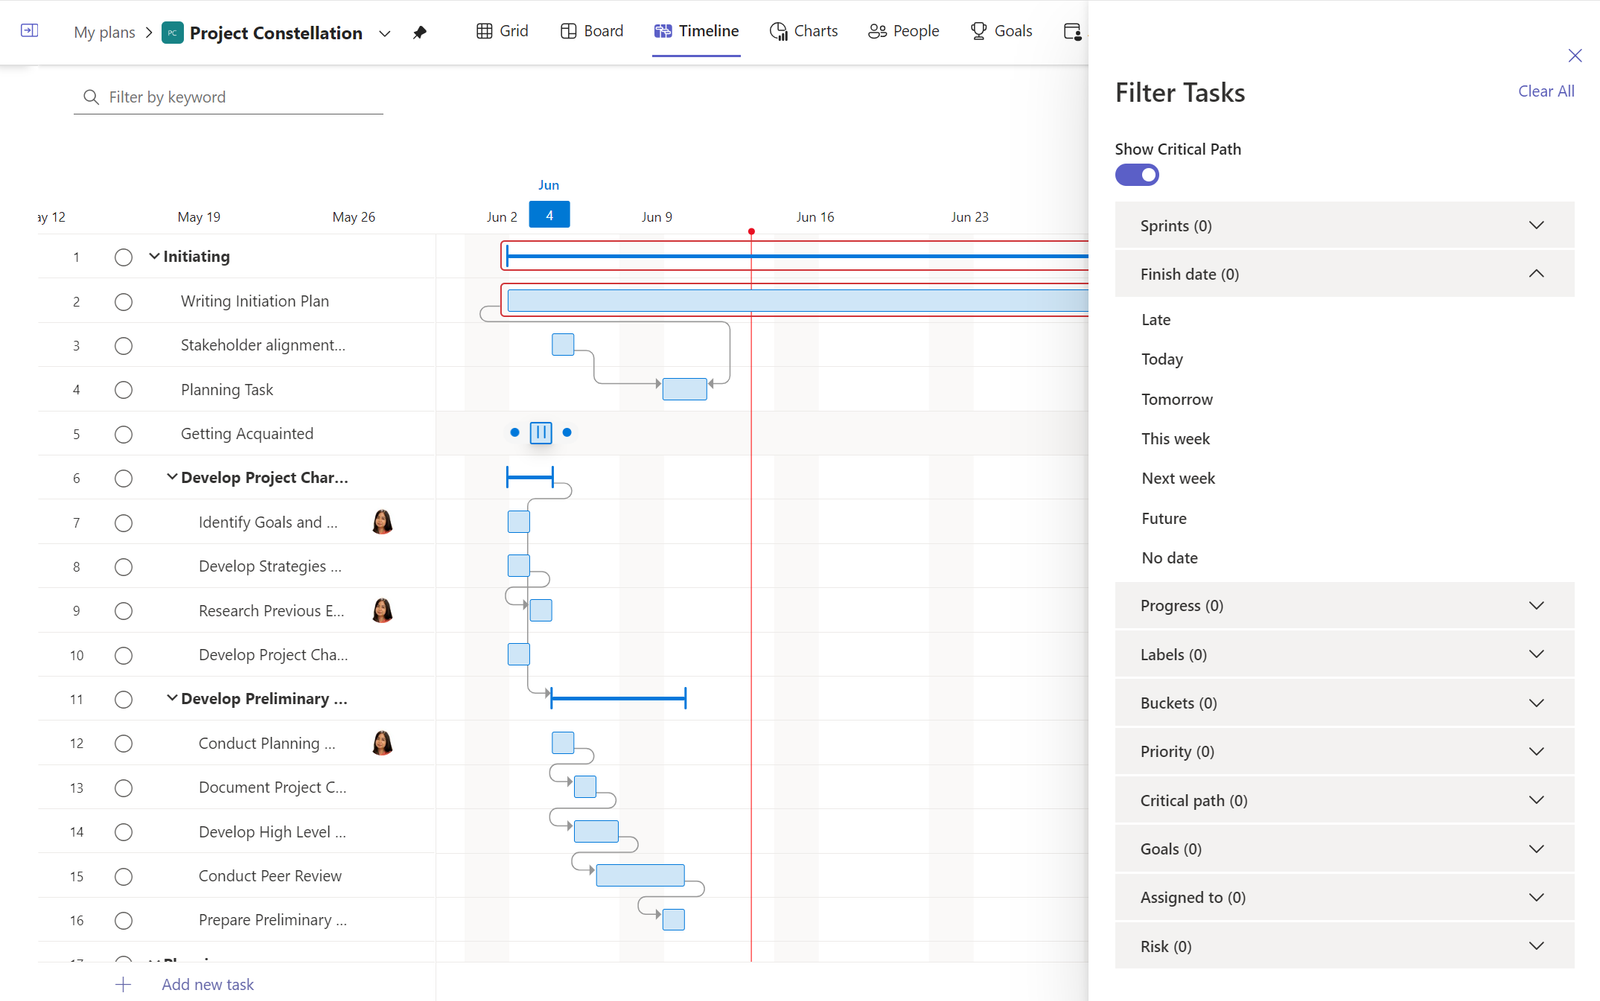
Task: Click the assignee avatar on Identify Goals row
Action: pyautogui.click(x=382, y=522)
